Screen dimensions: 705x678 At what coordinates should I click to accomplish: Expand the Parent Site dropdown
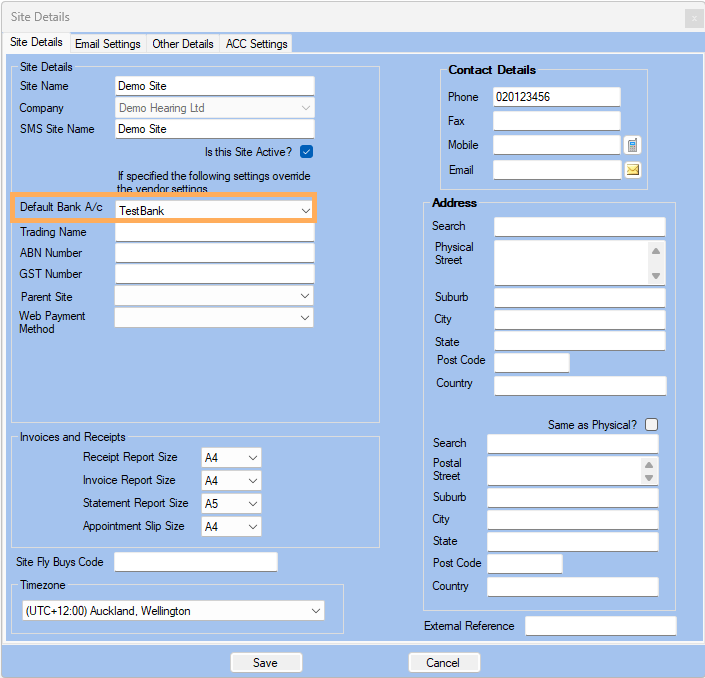(x=305, y=296)
